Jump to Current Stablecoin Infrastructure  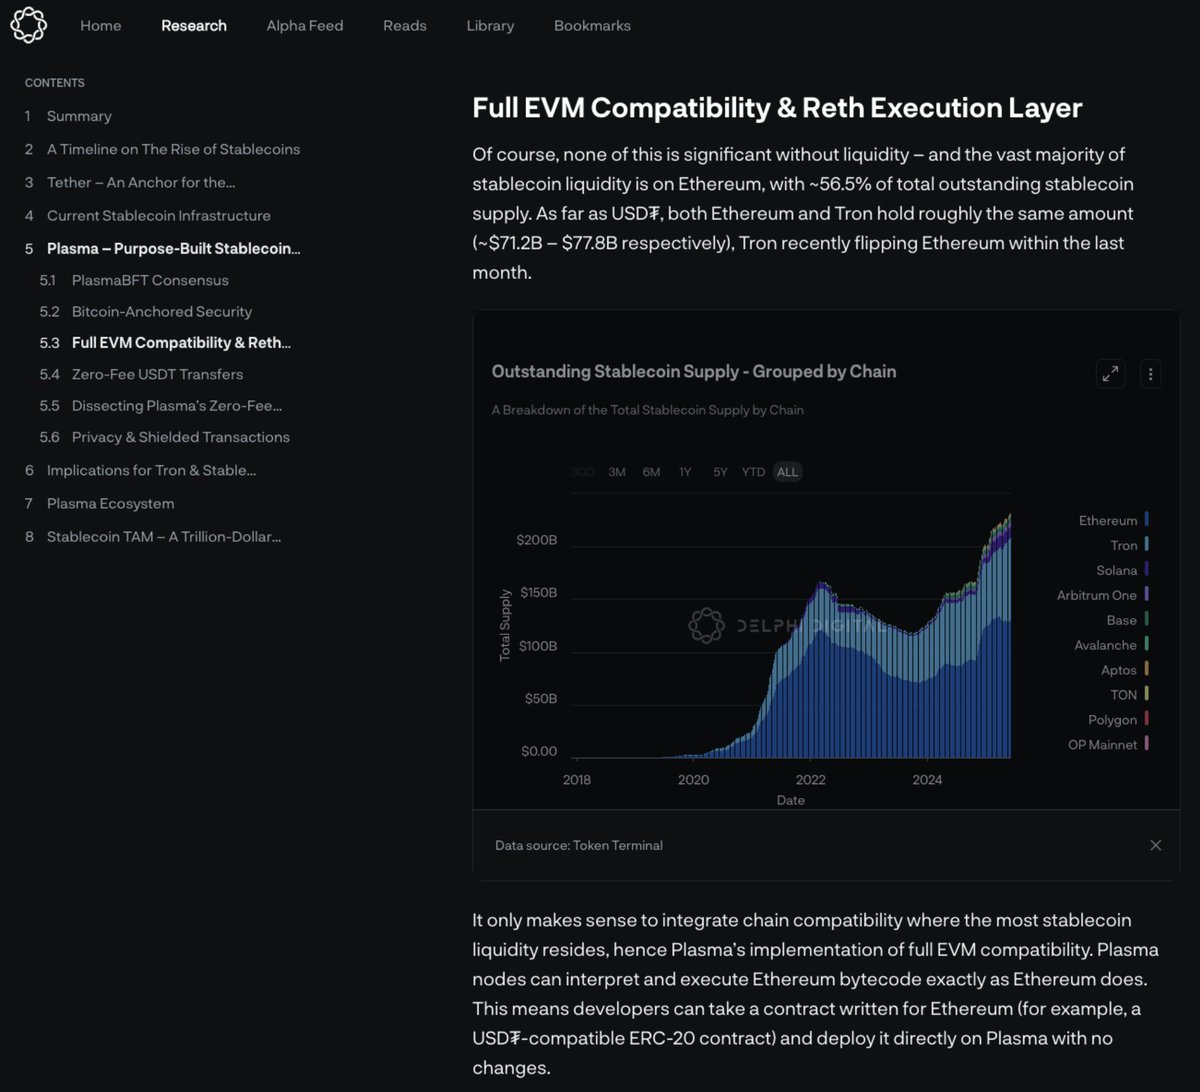pos(158,215)
